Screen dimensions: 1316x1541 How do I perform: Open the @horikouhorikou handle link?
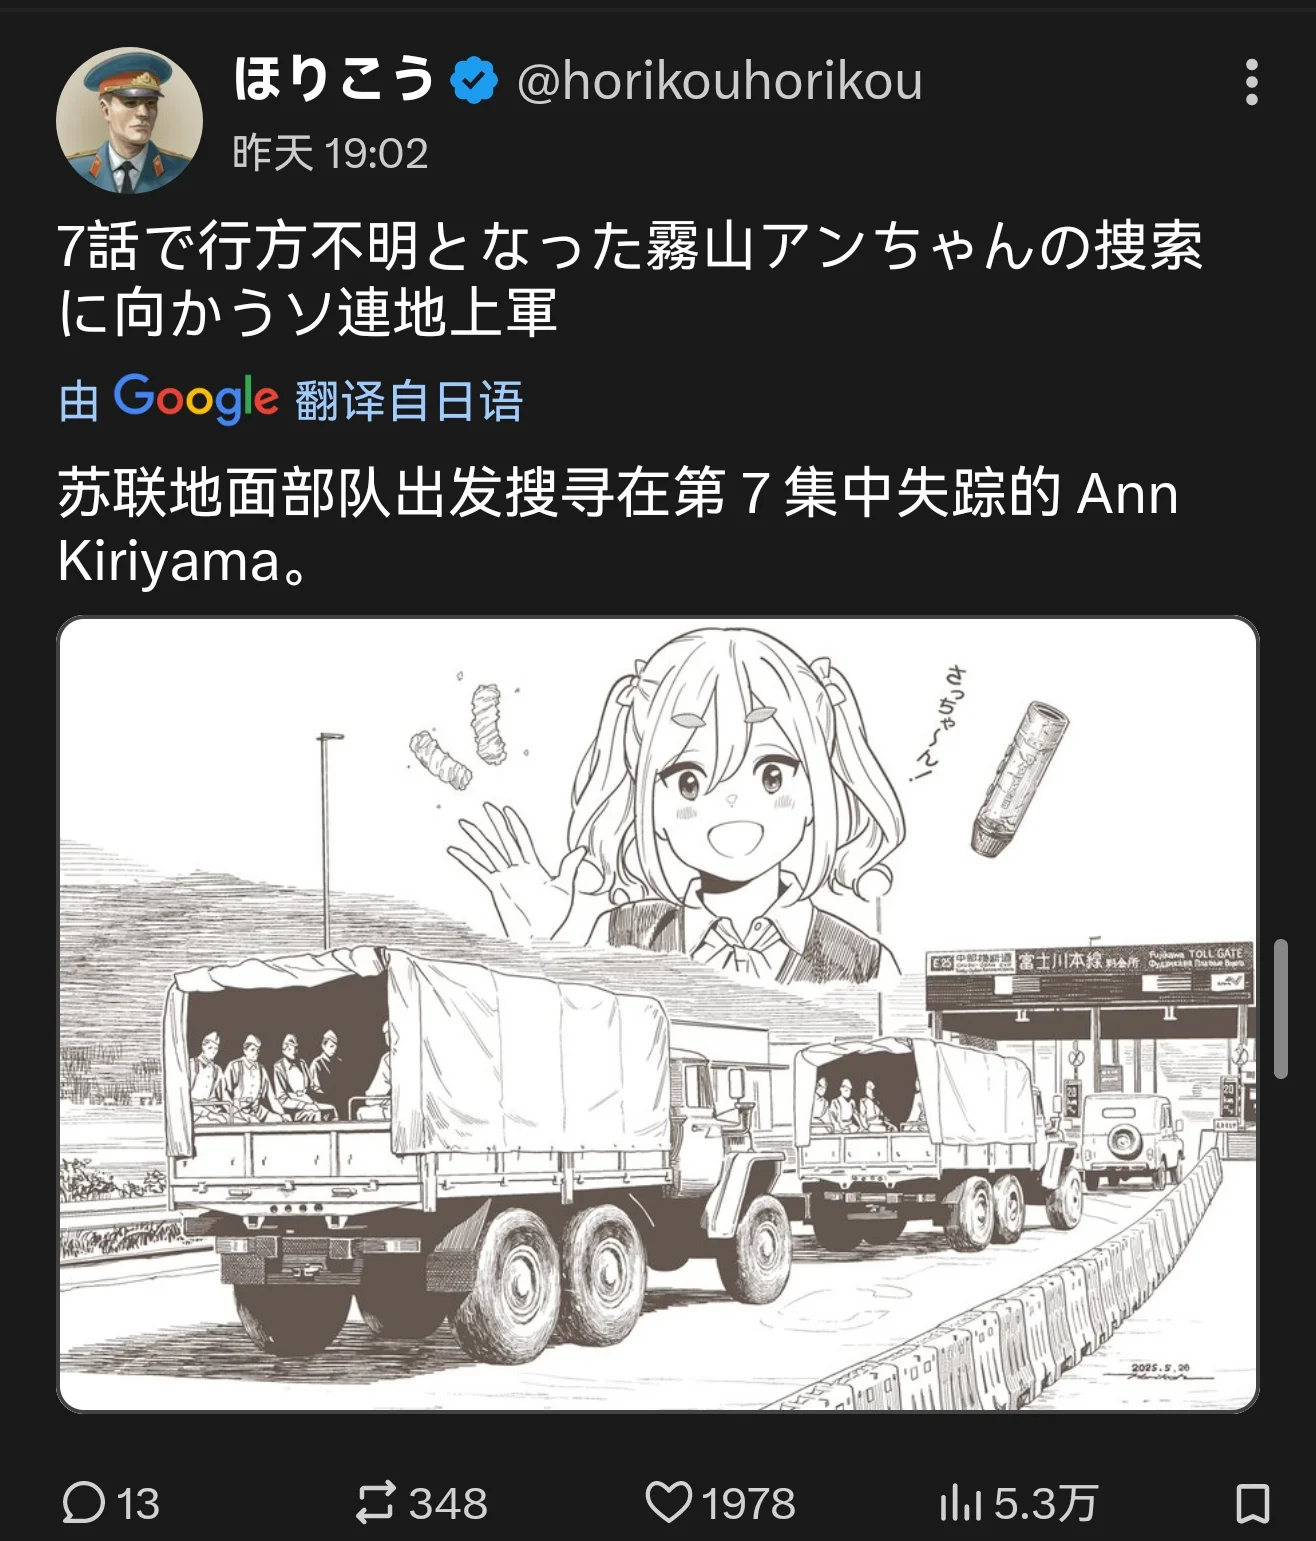(x=719, y=81)
